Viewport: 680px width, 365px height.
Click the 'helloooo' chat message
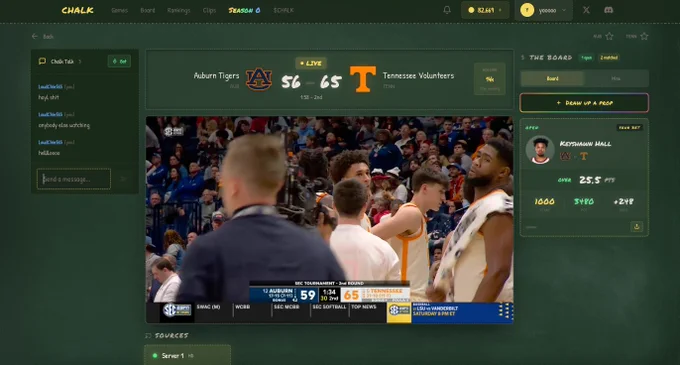click(x=49, y=153)
